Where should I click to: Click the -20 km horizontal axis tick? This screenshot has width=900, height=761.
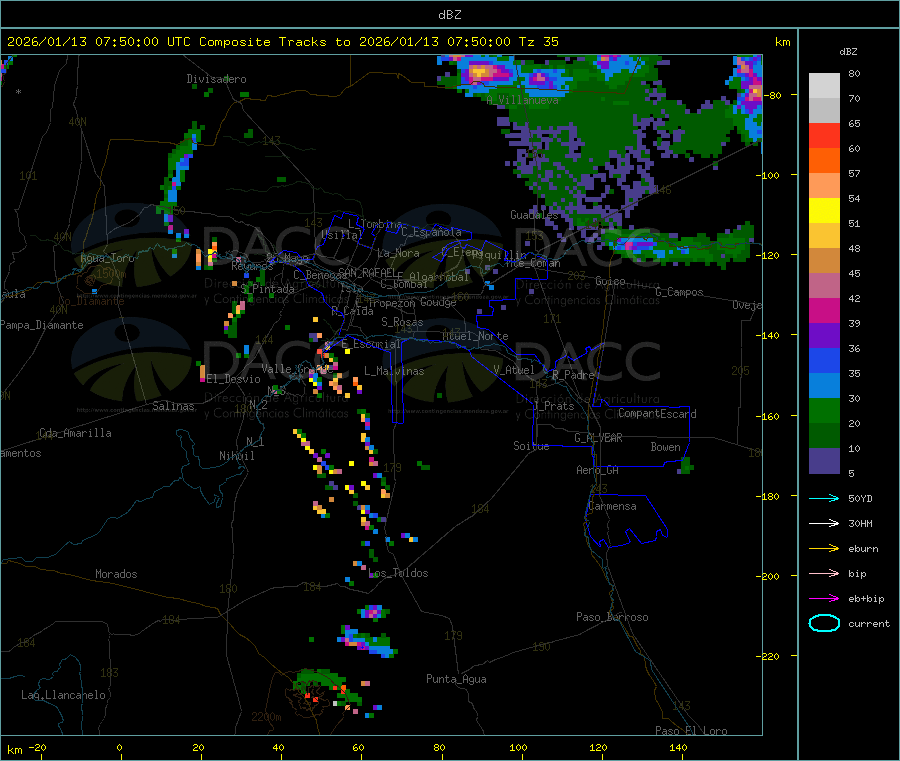(37, 747)
